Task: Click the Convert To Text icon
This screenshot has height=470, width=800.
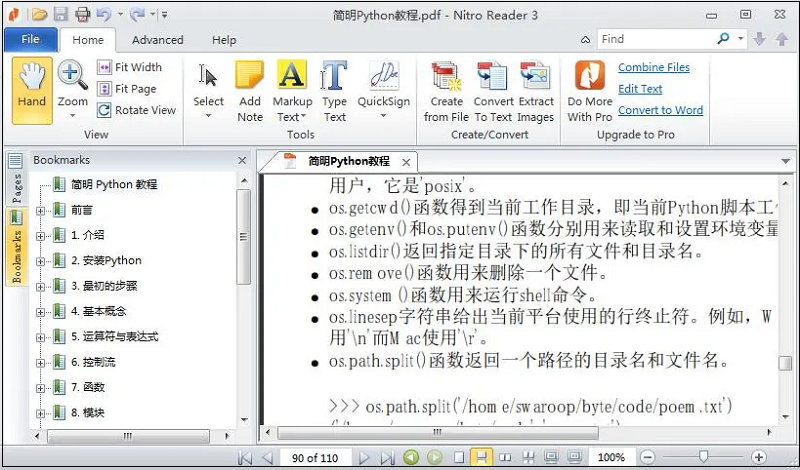Action: (x=492, y=76)
